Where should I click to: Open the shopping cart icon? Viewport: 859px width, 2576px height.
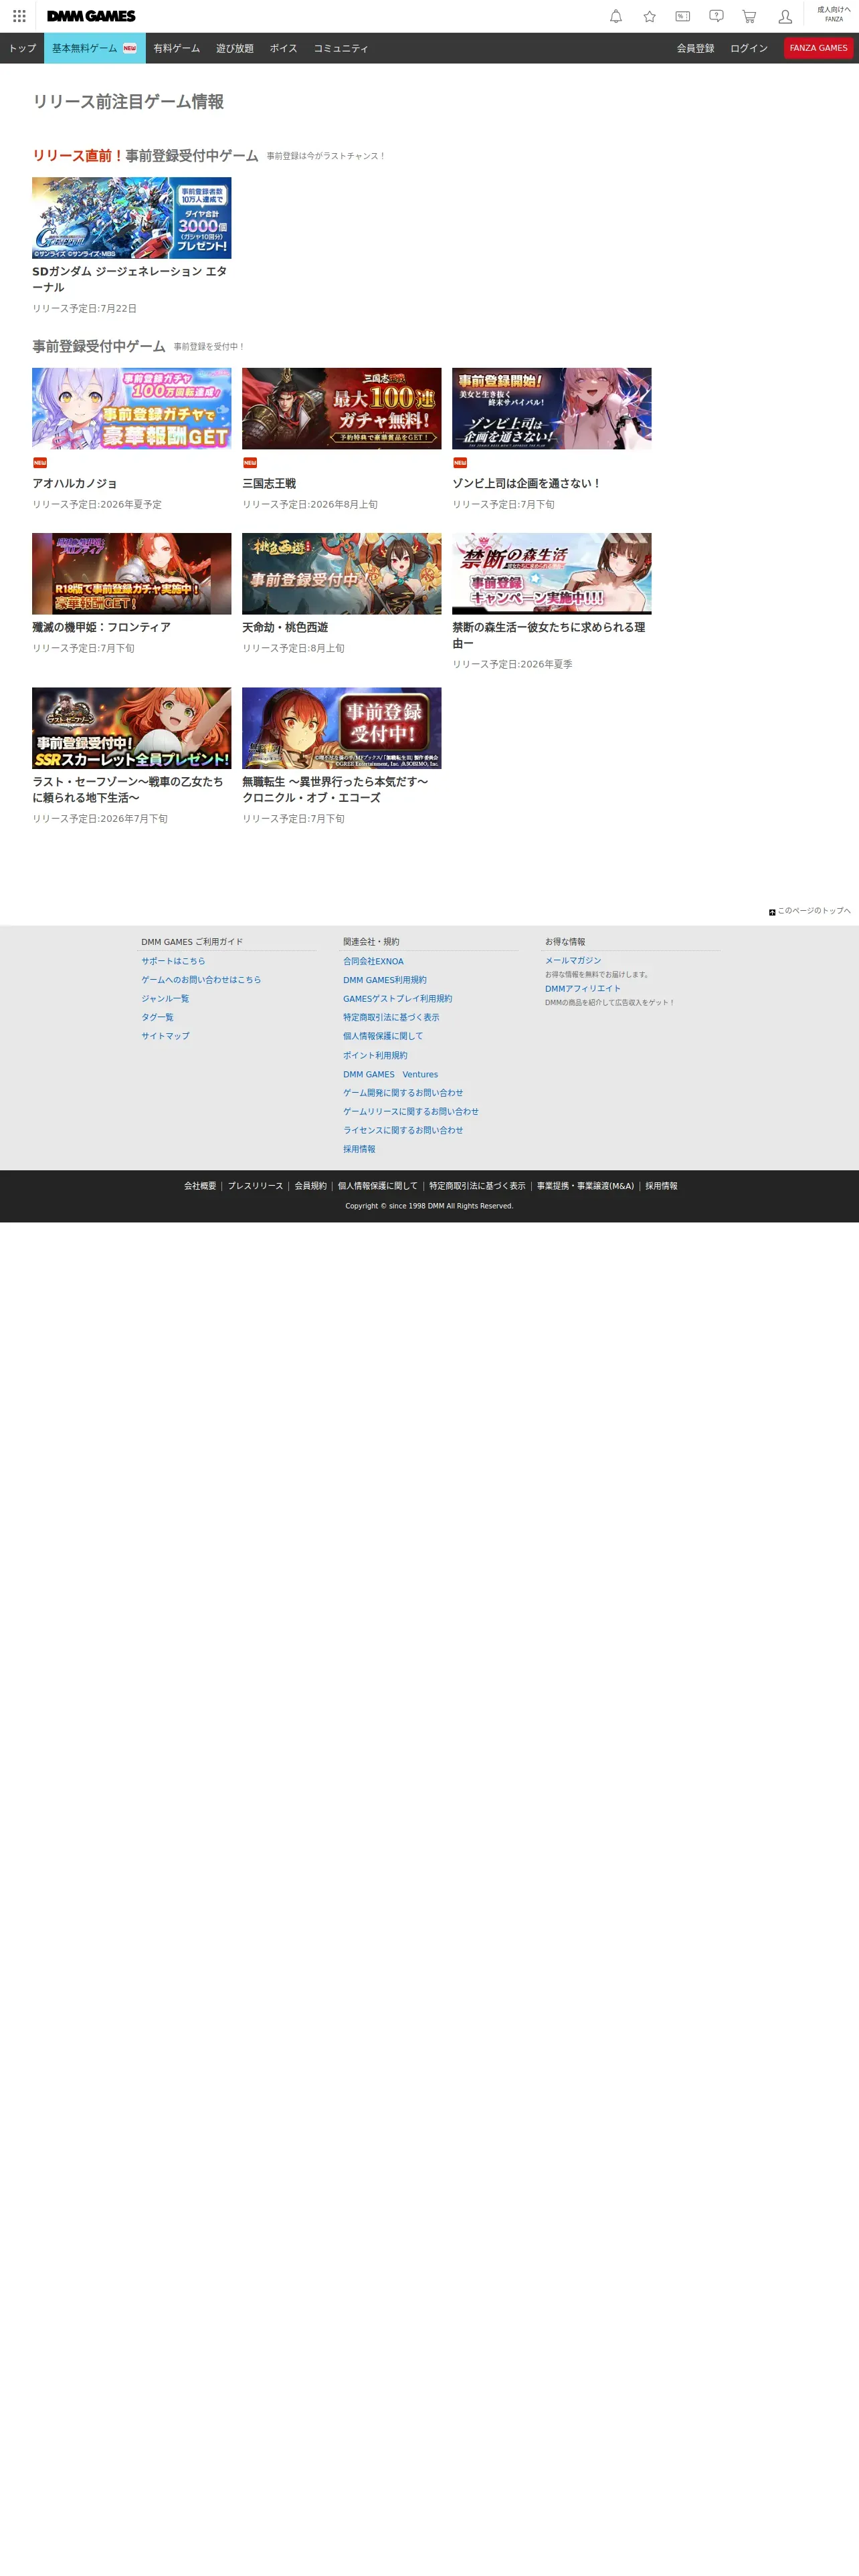(749, 16)
